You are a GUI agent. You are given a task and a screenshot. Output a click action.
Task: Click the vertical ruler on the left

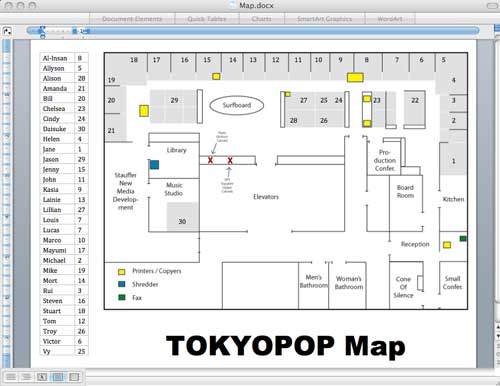(x=7, y=203)
